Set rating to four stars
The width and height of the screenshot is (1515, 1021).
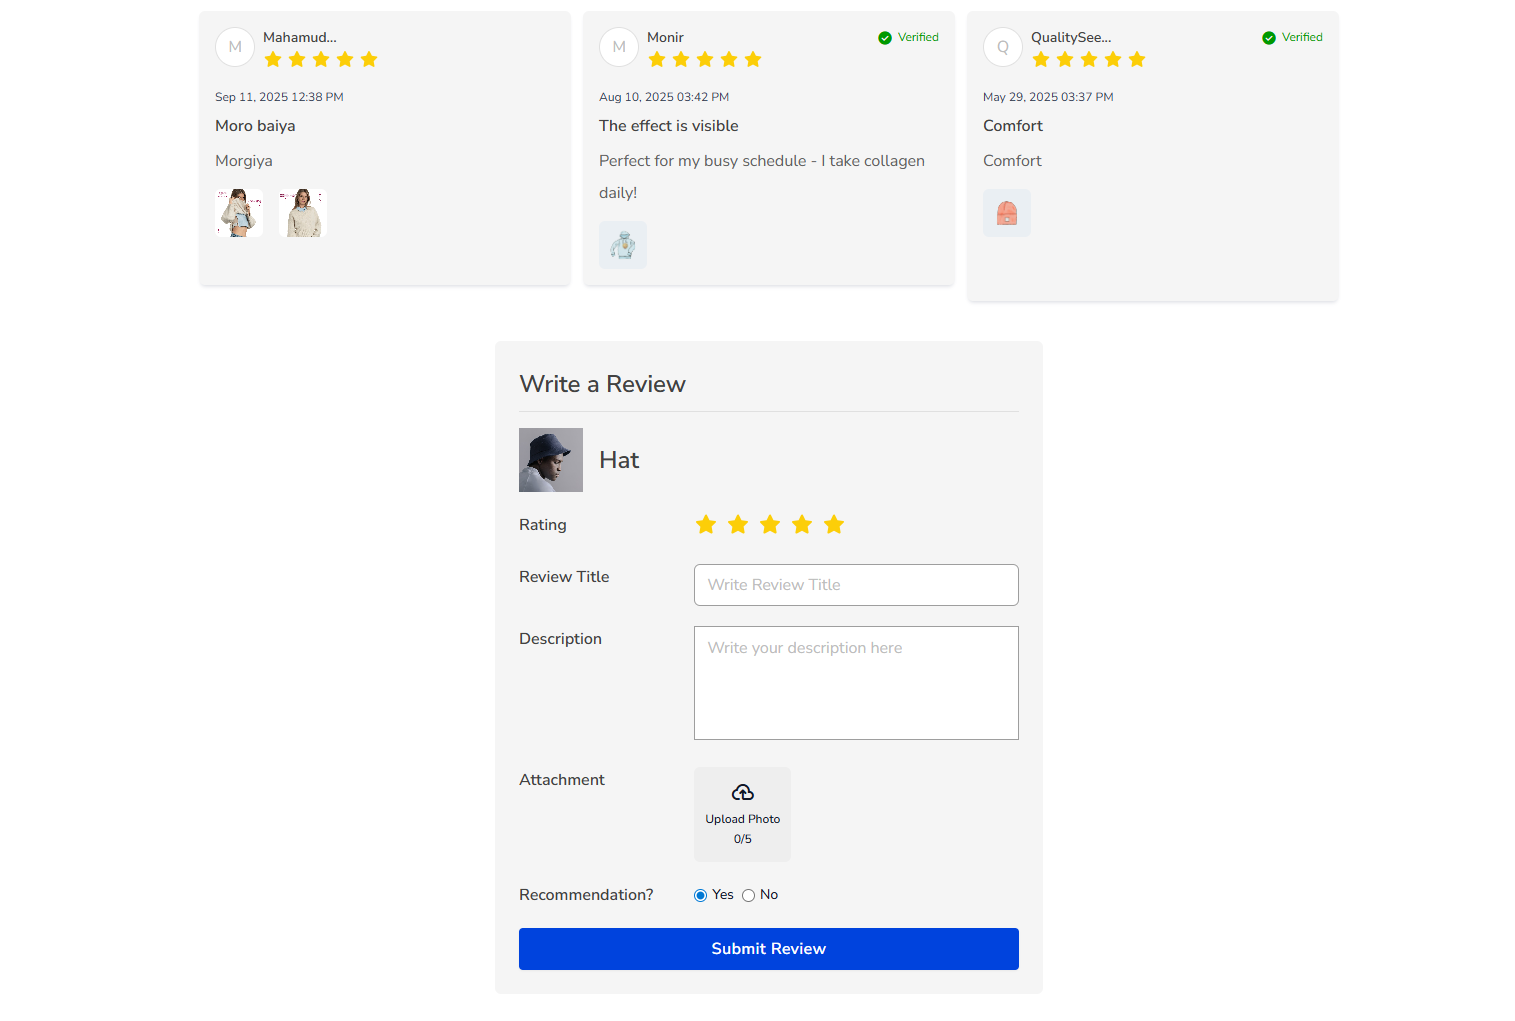point(802,525)
